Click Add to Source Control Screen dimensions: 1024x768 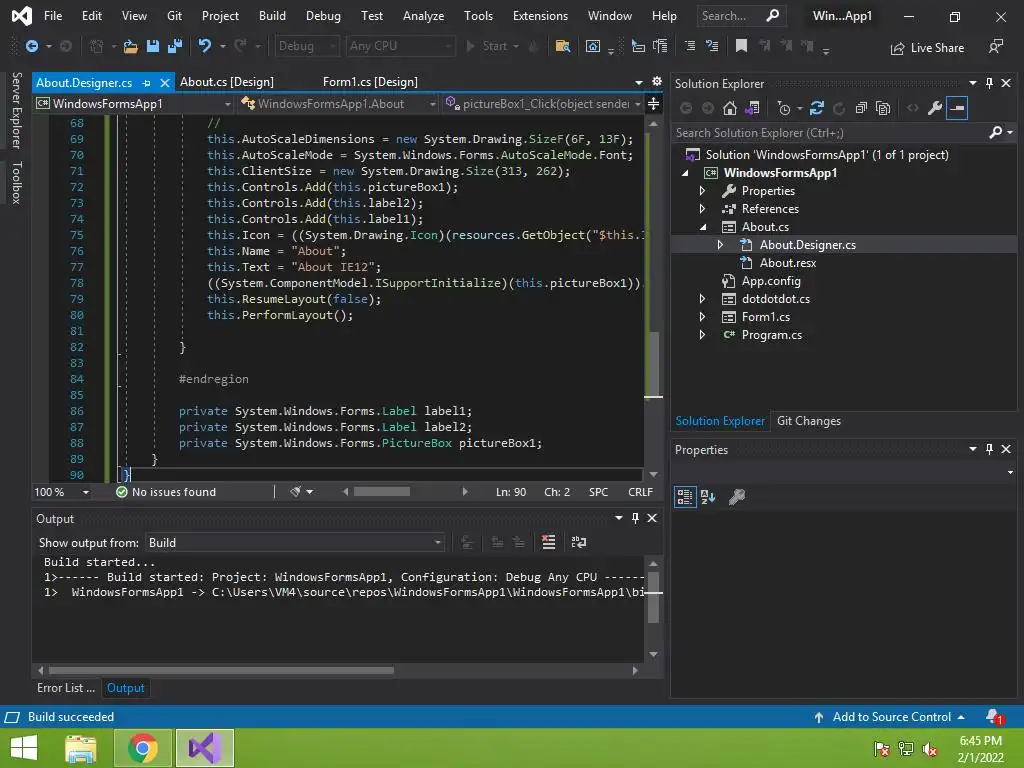pyautogui.click(x=891, y=717)
